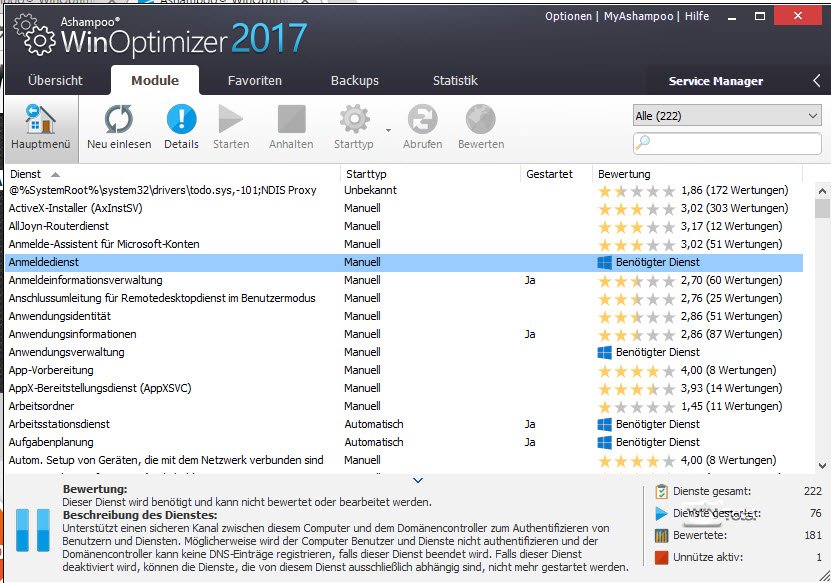Click the Bewertete statistics icon
The image size is (831, 583).
pyautogui.click(x=661, y=535)
